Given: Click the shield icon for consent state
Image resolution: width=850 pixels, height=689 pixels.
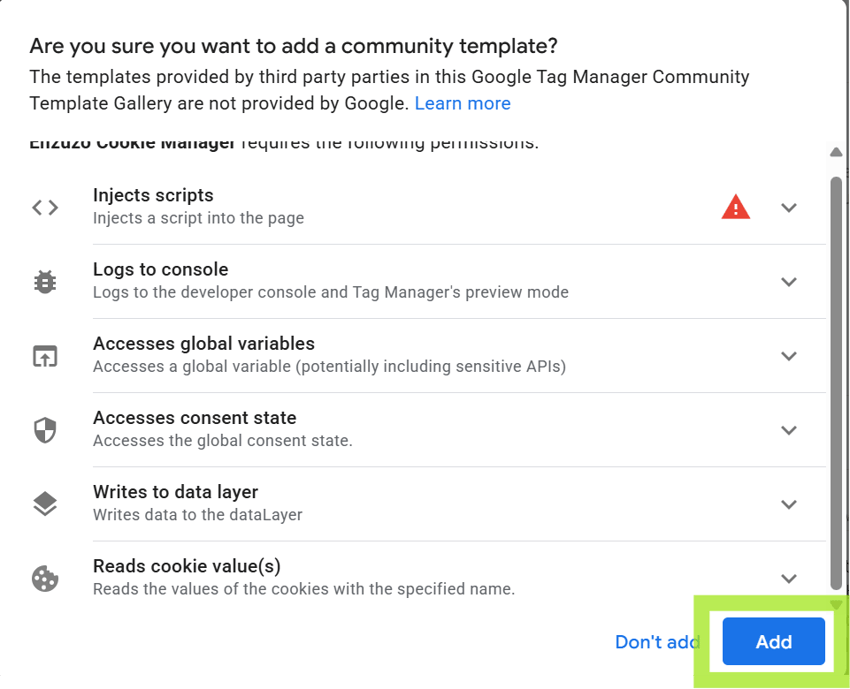Looking at the screenshot, I should (x=44, y=429).
